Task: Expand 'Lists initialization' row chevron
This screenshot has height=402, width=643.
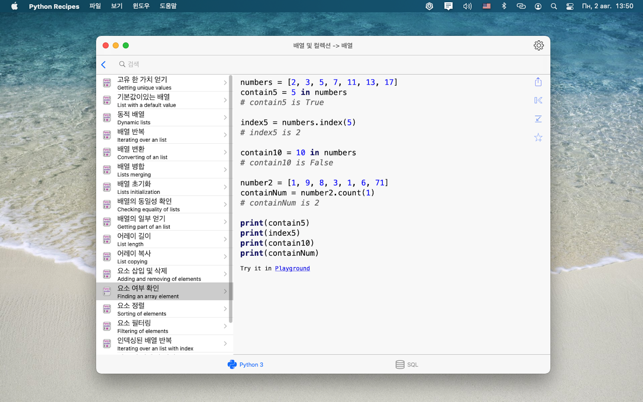Action: tap(225, 187)
